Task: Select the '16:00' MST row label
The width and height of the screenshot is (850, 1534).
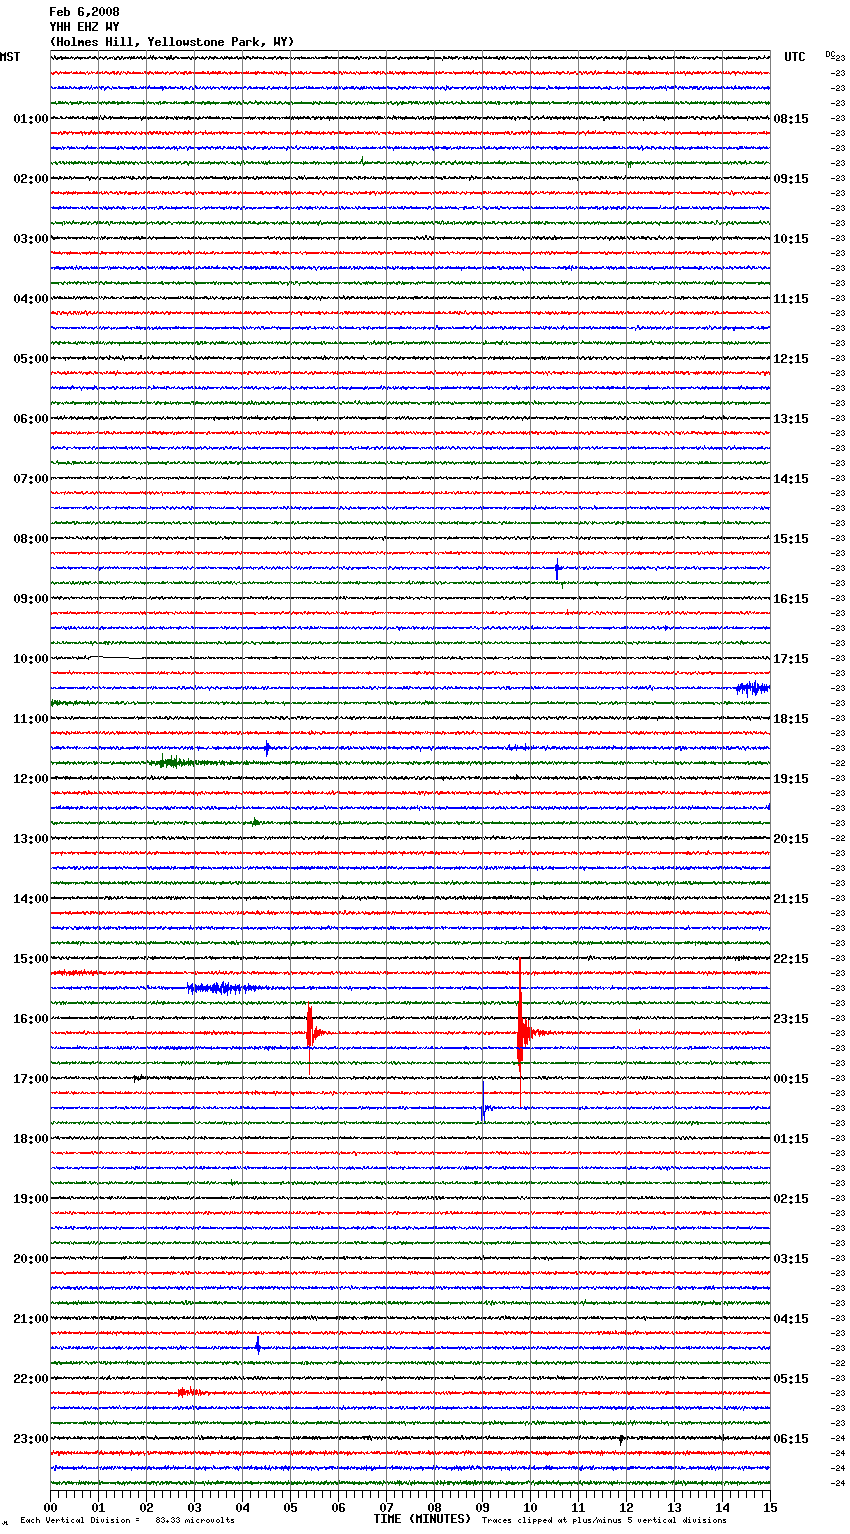Action: point(31,1019)
